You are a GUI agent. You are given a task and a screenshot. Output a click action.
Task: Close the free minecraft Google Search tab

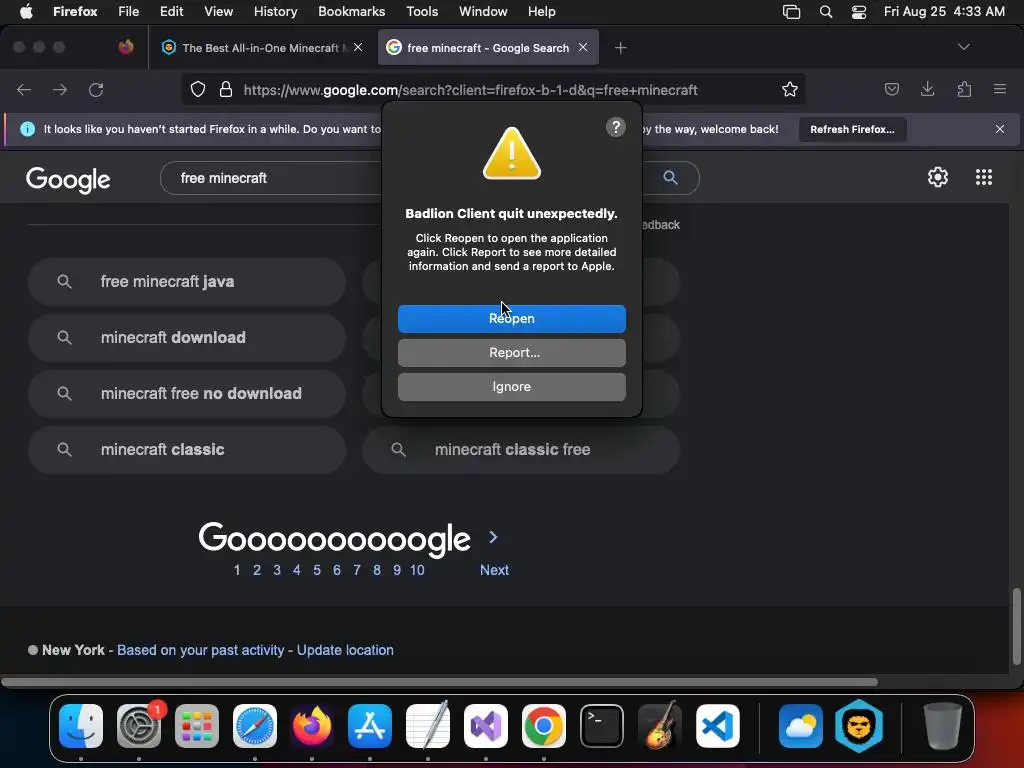[x=583, y=47]
